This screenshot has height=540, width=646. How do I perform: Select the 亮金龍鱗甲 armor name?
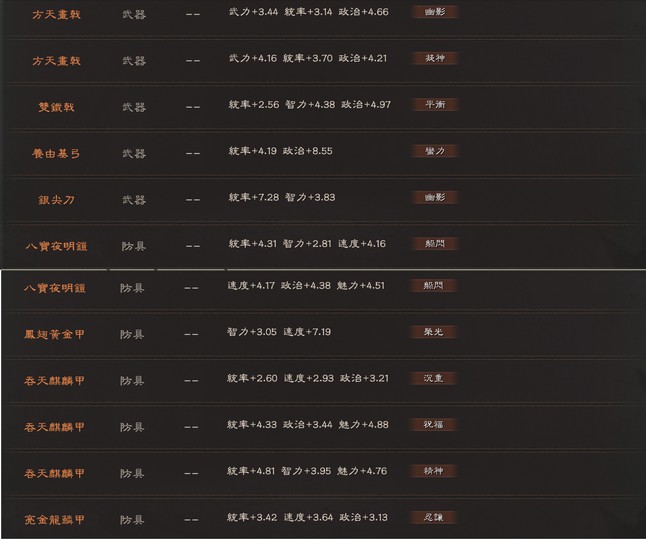tap(54, 520)
